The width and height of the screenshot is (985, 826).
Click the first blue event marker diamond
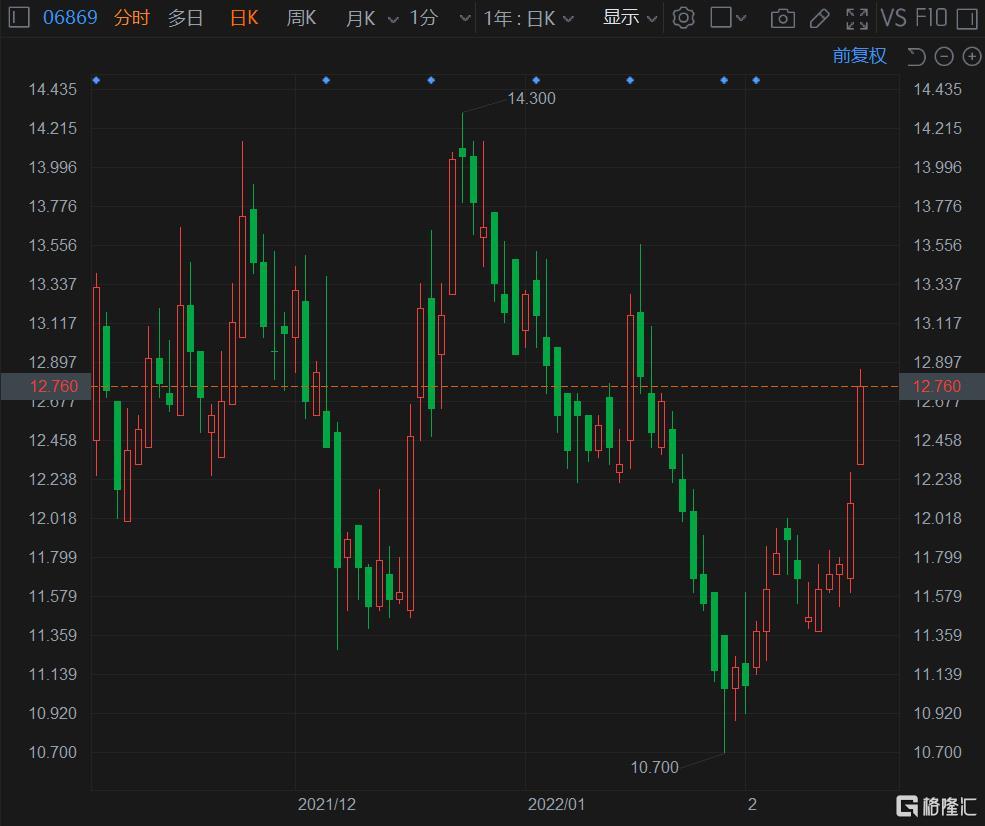(96, 80)
